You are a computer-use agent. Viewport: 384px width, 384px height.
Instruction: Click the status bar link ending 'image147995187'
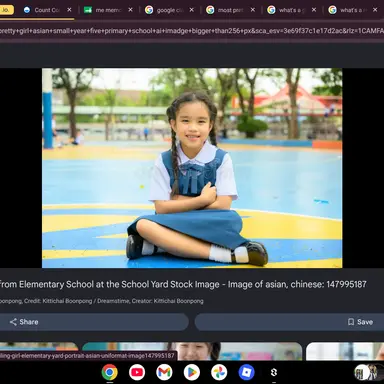coord(87,356)
